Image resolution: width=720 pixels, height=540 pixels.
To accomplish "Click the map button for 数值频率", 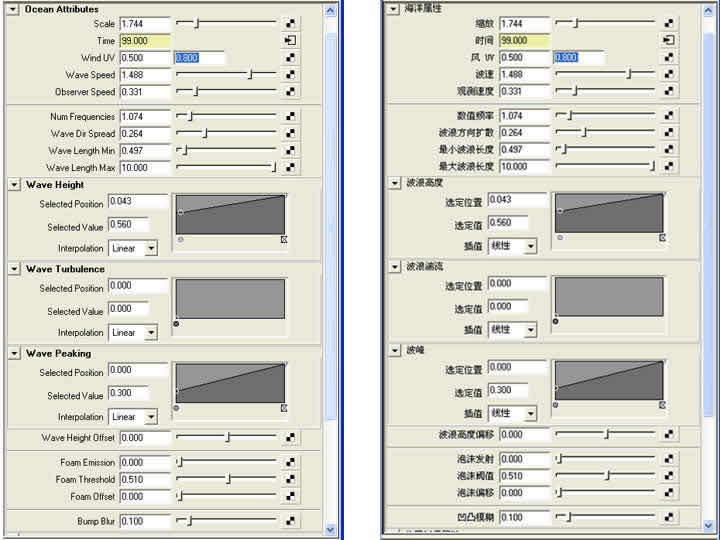I will tap(669, 115).
